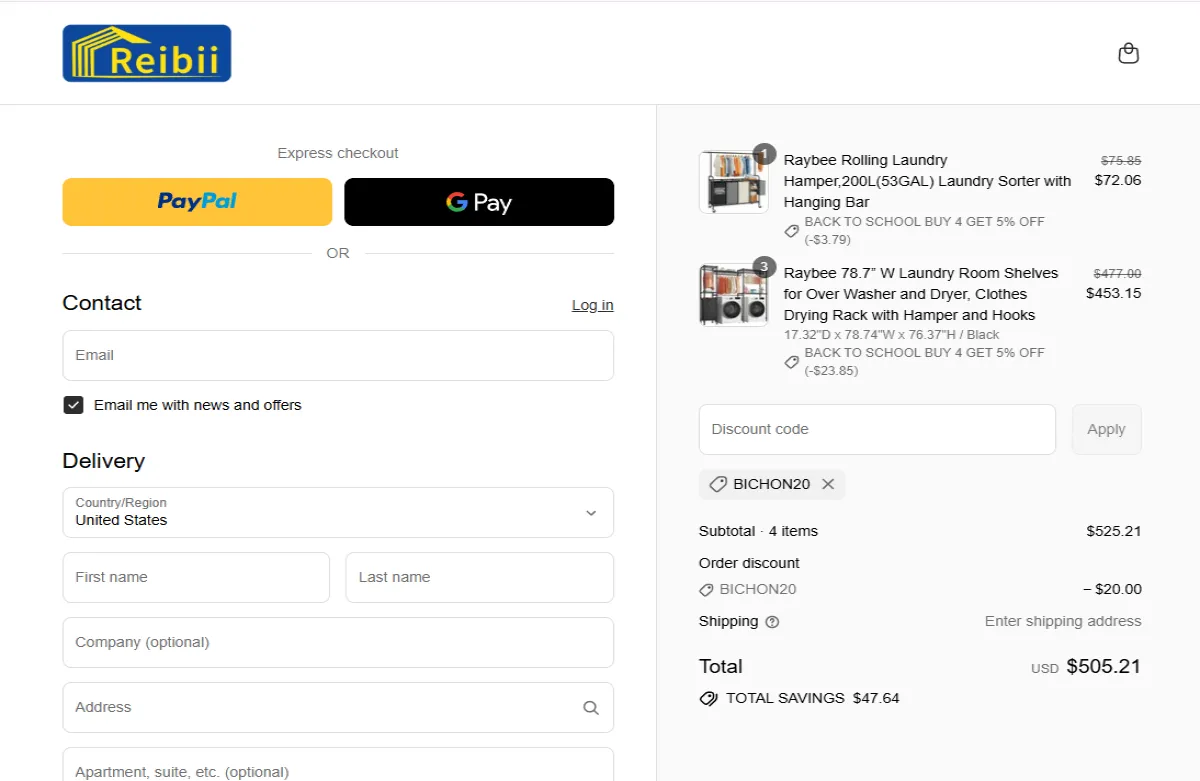Click the Last name field
This screenshot has height=781, width=1200.
[x=479, y=577]
